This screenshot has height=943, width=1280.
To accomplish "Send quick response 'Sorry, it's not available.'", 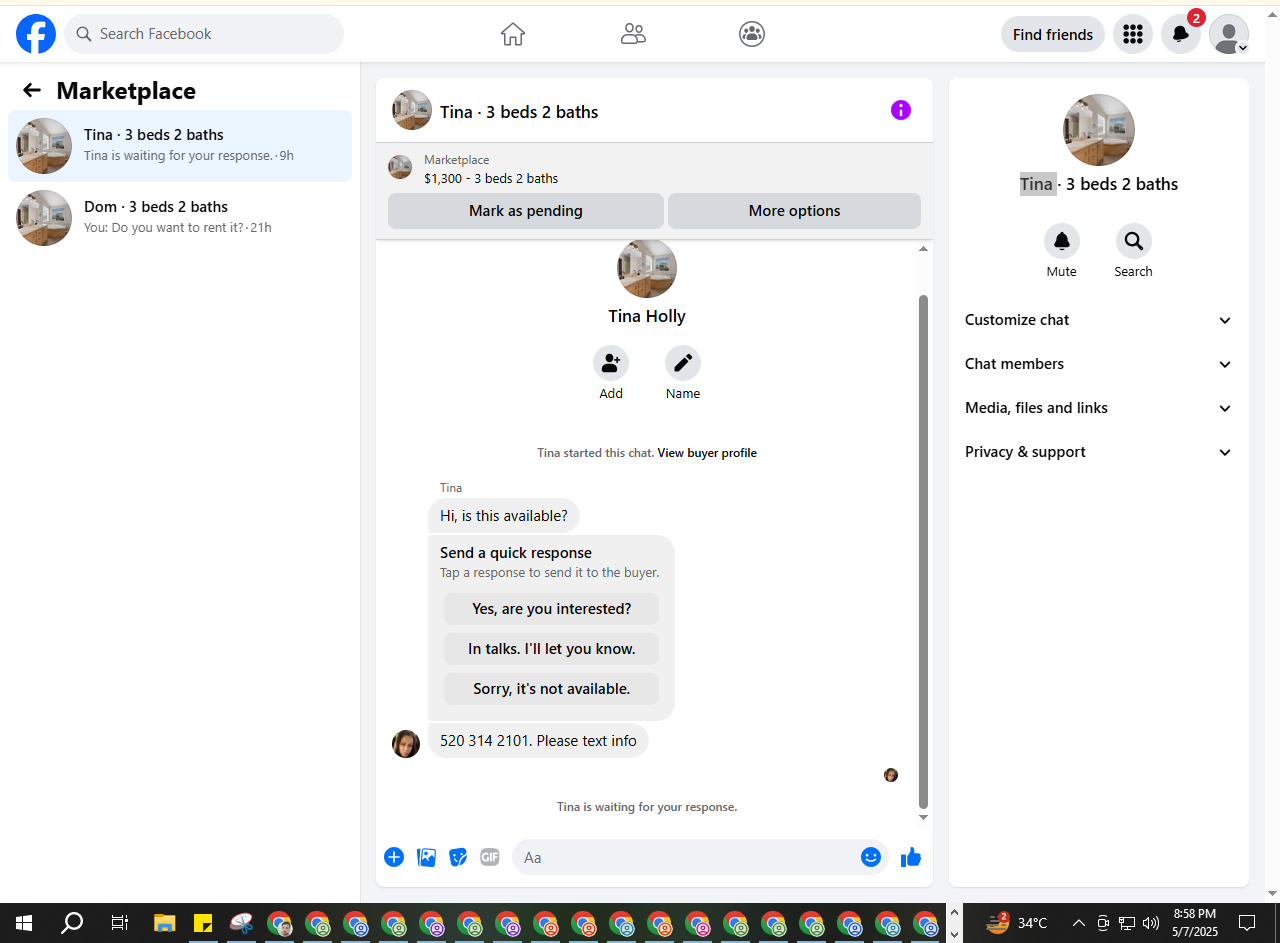I will pyautogui.click(x=552, y=689).
